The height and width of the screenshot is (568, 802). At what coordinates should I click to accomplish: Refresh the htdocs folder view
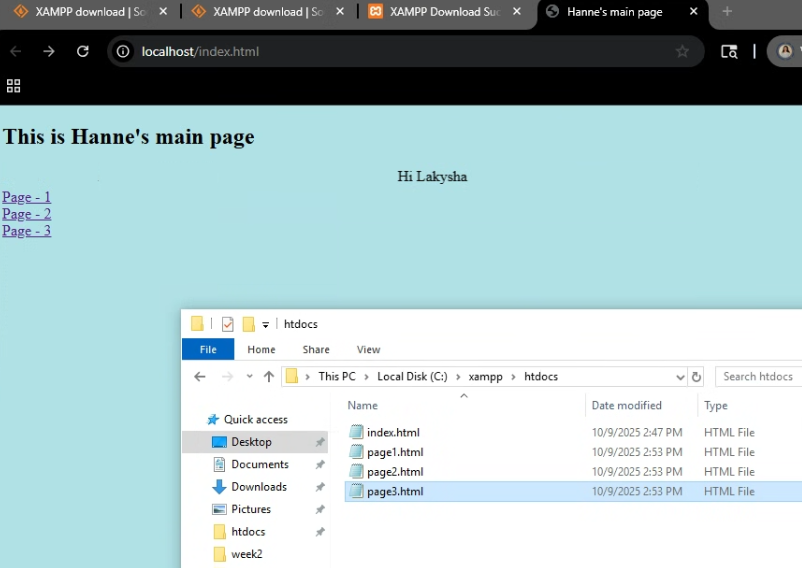click(697, 376)
